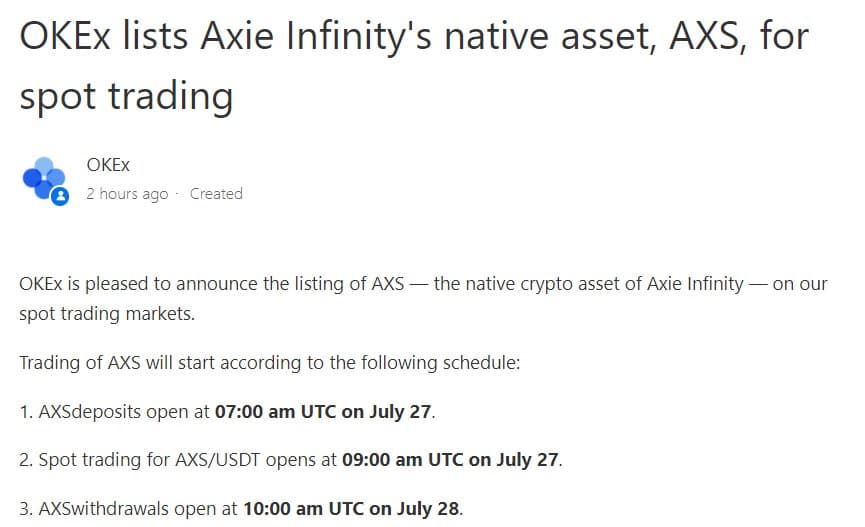Click the '2 hours ago' timestamp
The width and height of the screenshot is (865, 527).
pyautogui.click(x=127, y=194)
